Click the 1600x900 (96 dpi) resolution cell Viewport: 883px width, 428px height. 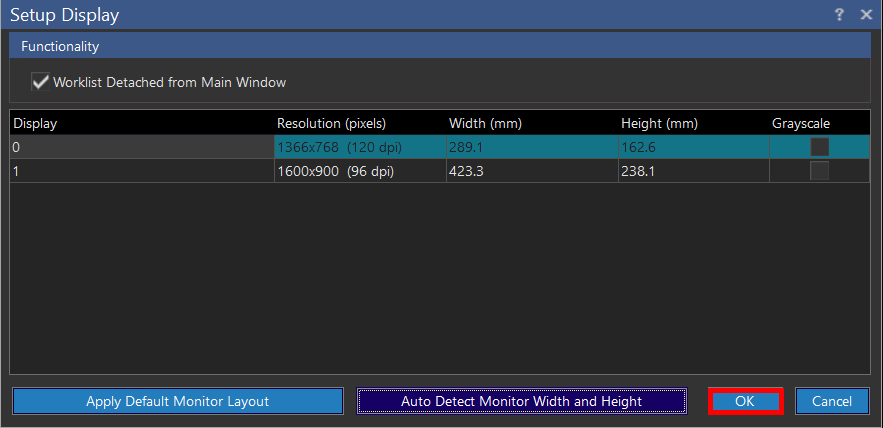coord(359,171)
